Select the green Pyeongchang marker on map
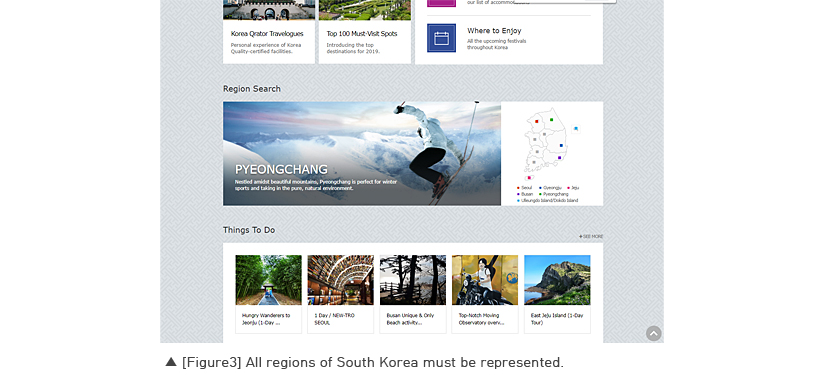 [551, 120]
